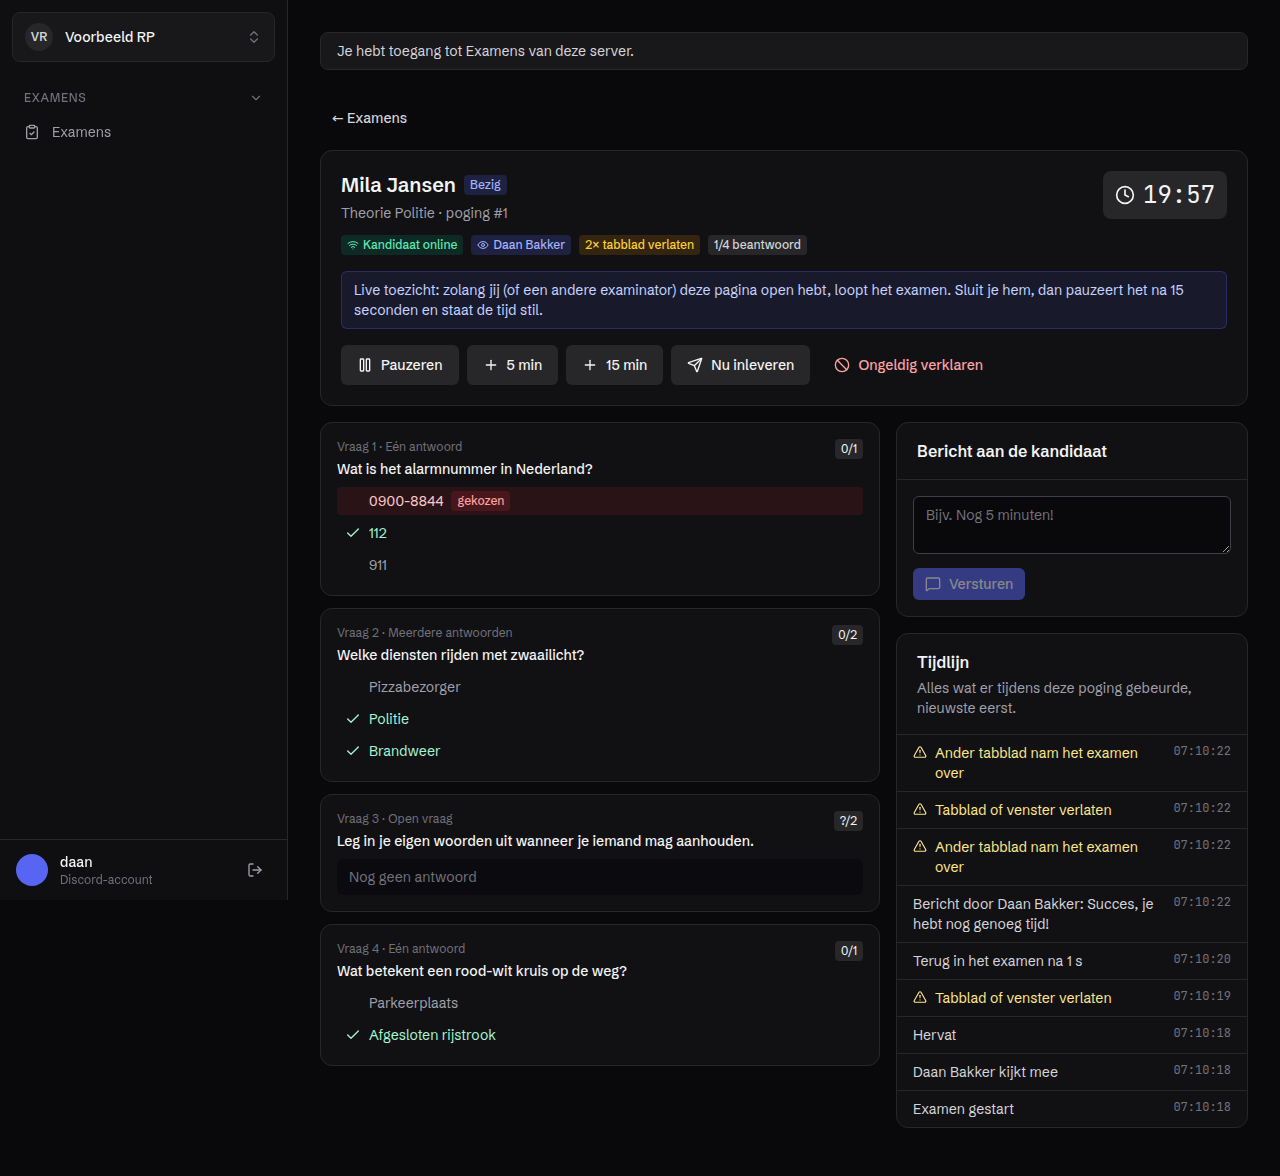This screenshot has height=1176, width=1280.
Task: Click Nu inleveren to submit the exam
Action: click(x=740, y=365)
